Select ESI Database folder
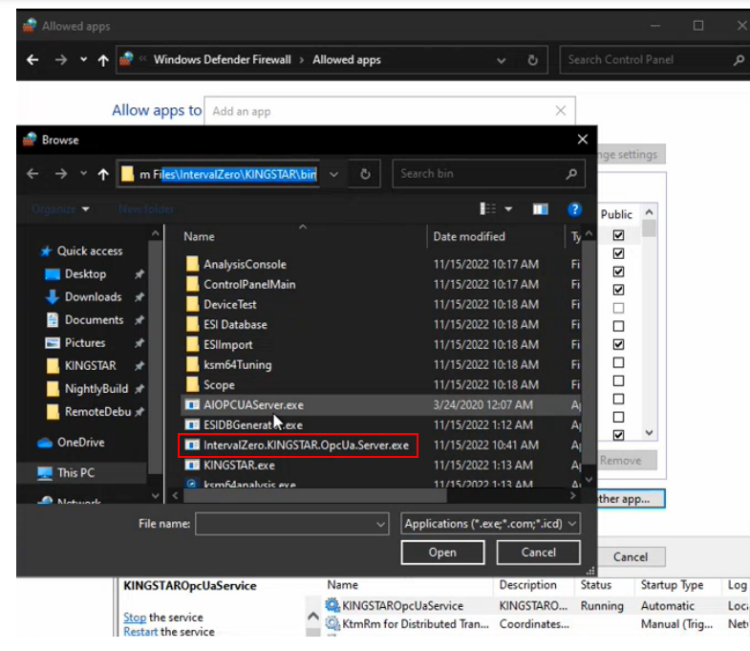 click(x=235, y=324)
